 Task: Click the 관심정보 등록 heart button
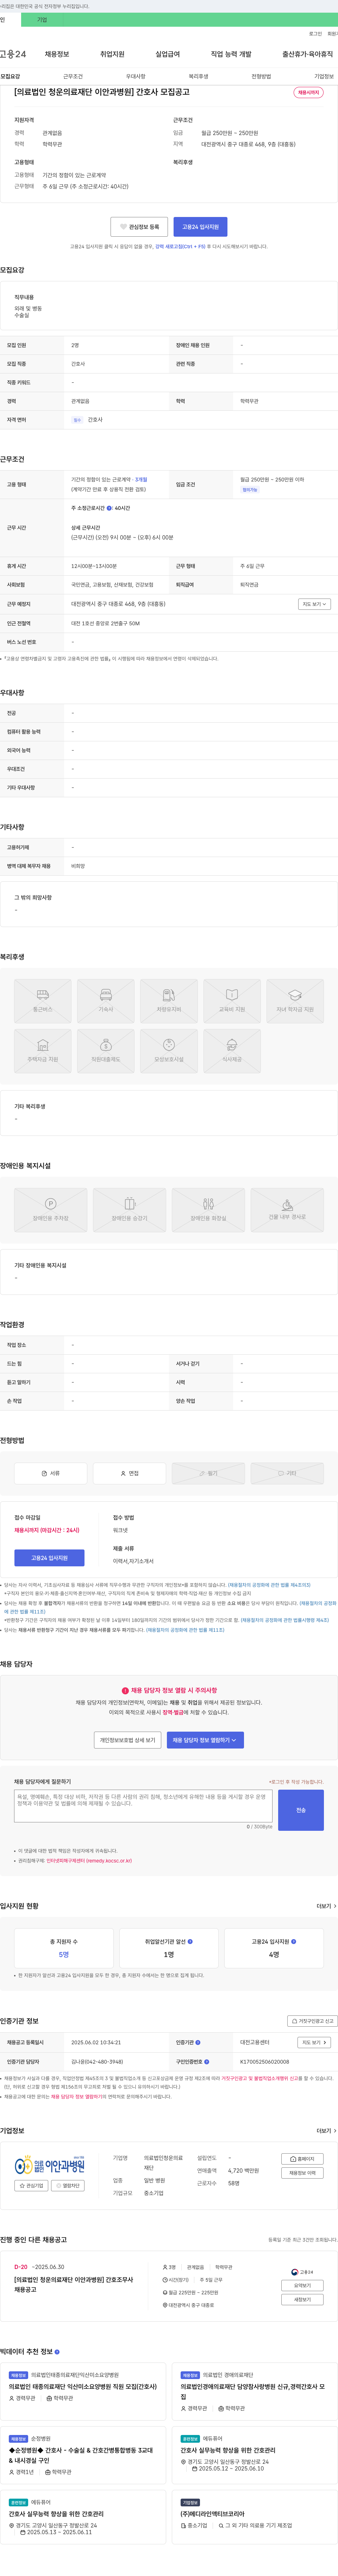(x=139, y=227)
